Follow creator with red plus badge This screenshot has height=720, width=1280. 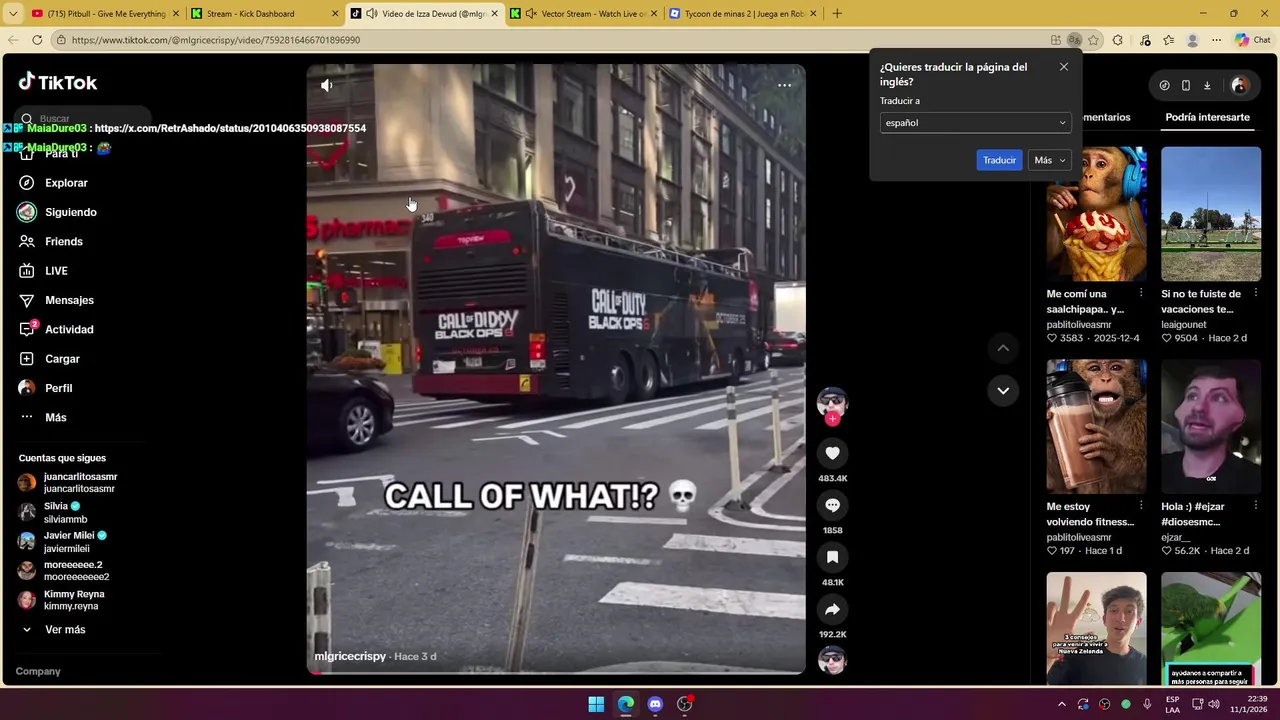832,419
